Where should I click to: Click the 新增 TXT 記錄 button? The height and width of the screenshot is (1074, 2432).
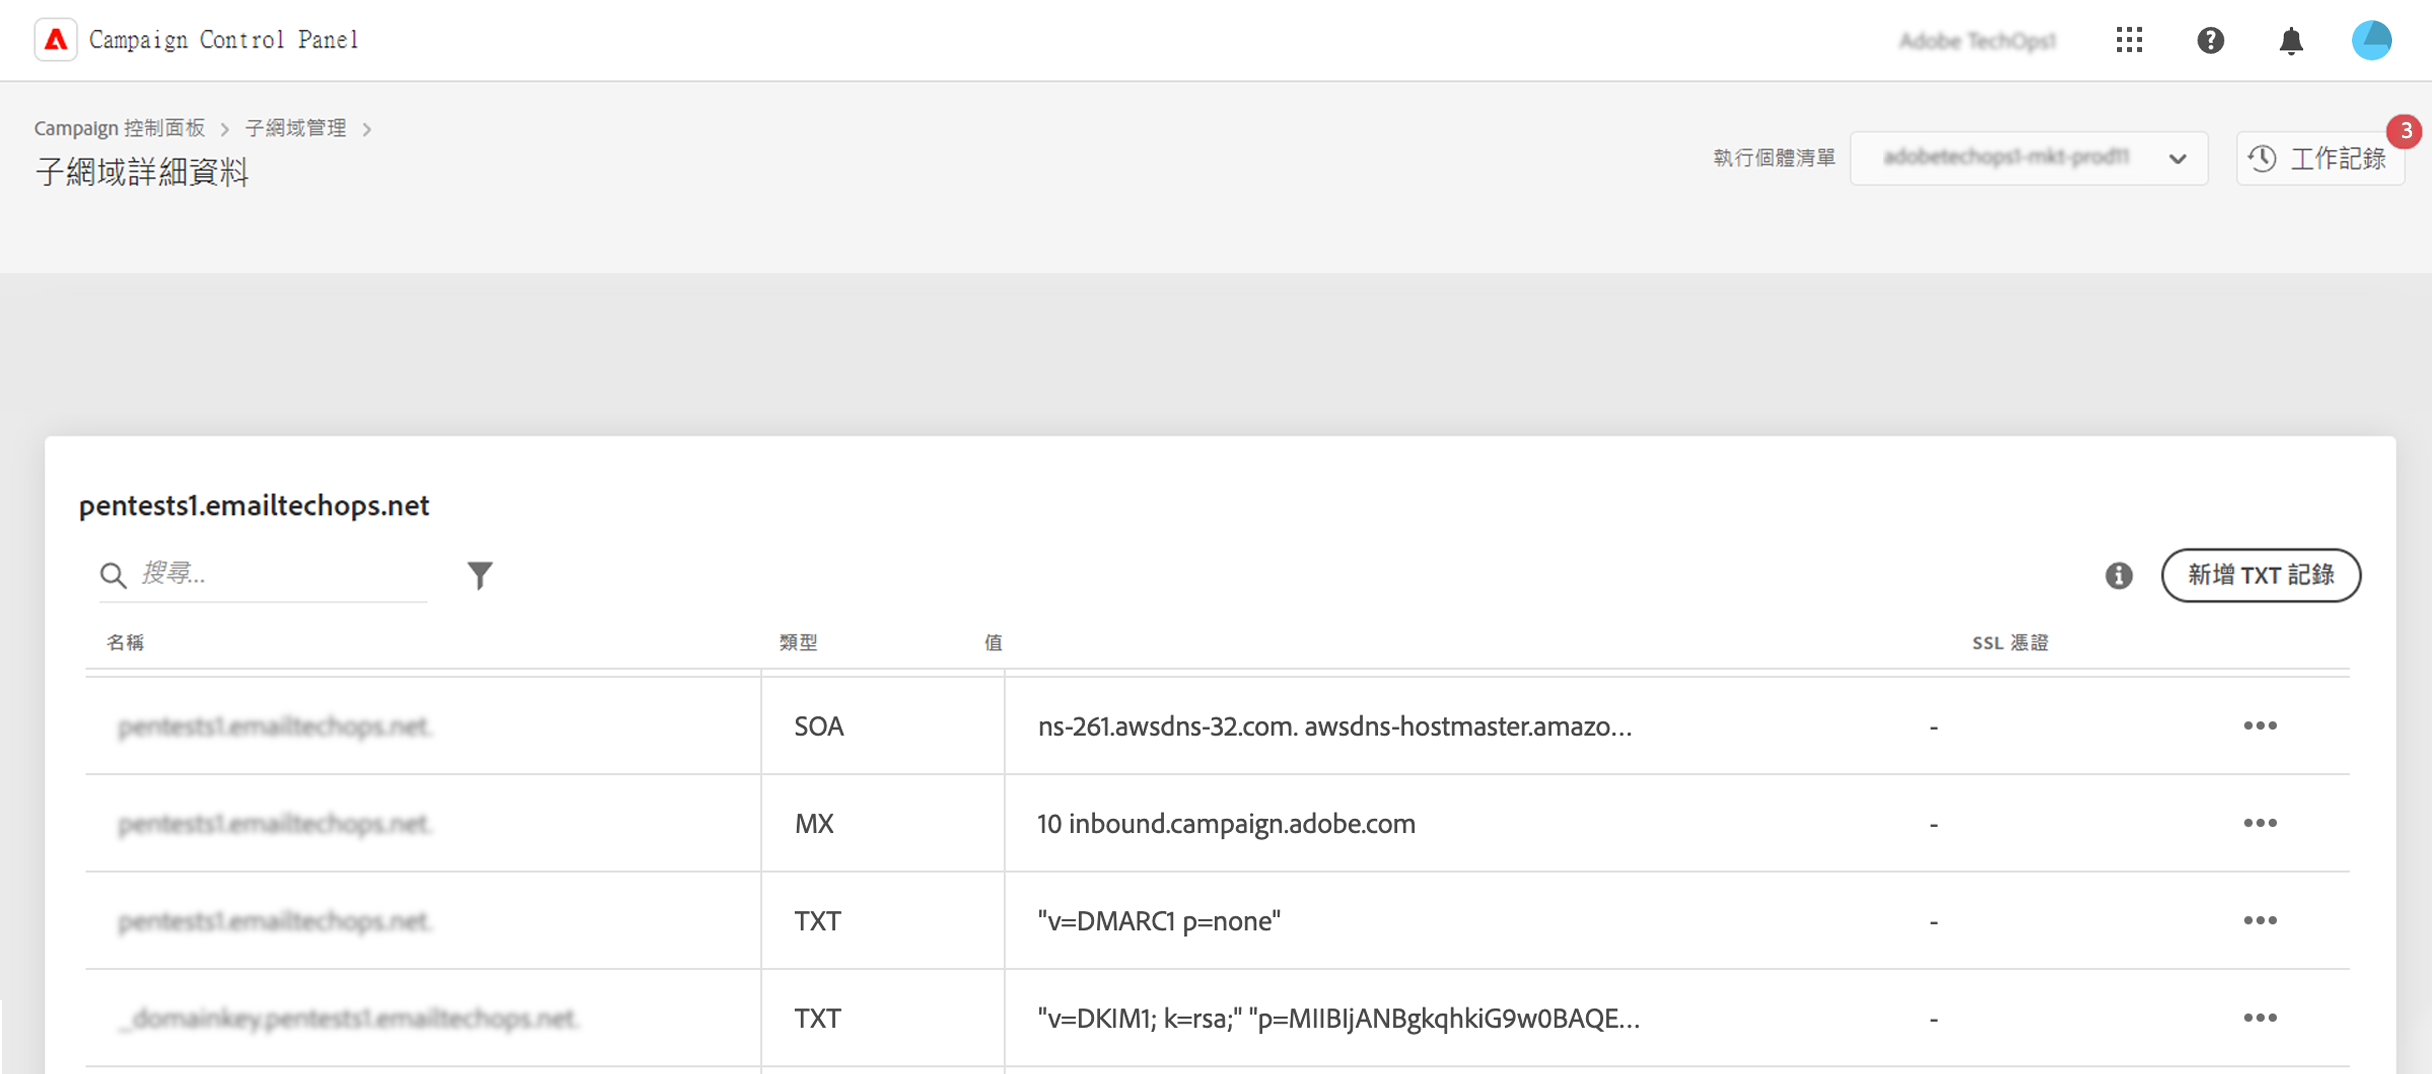[x=2260, y=575]
